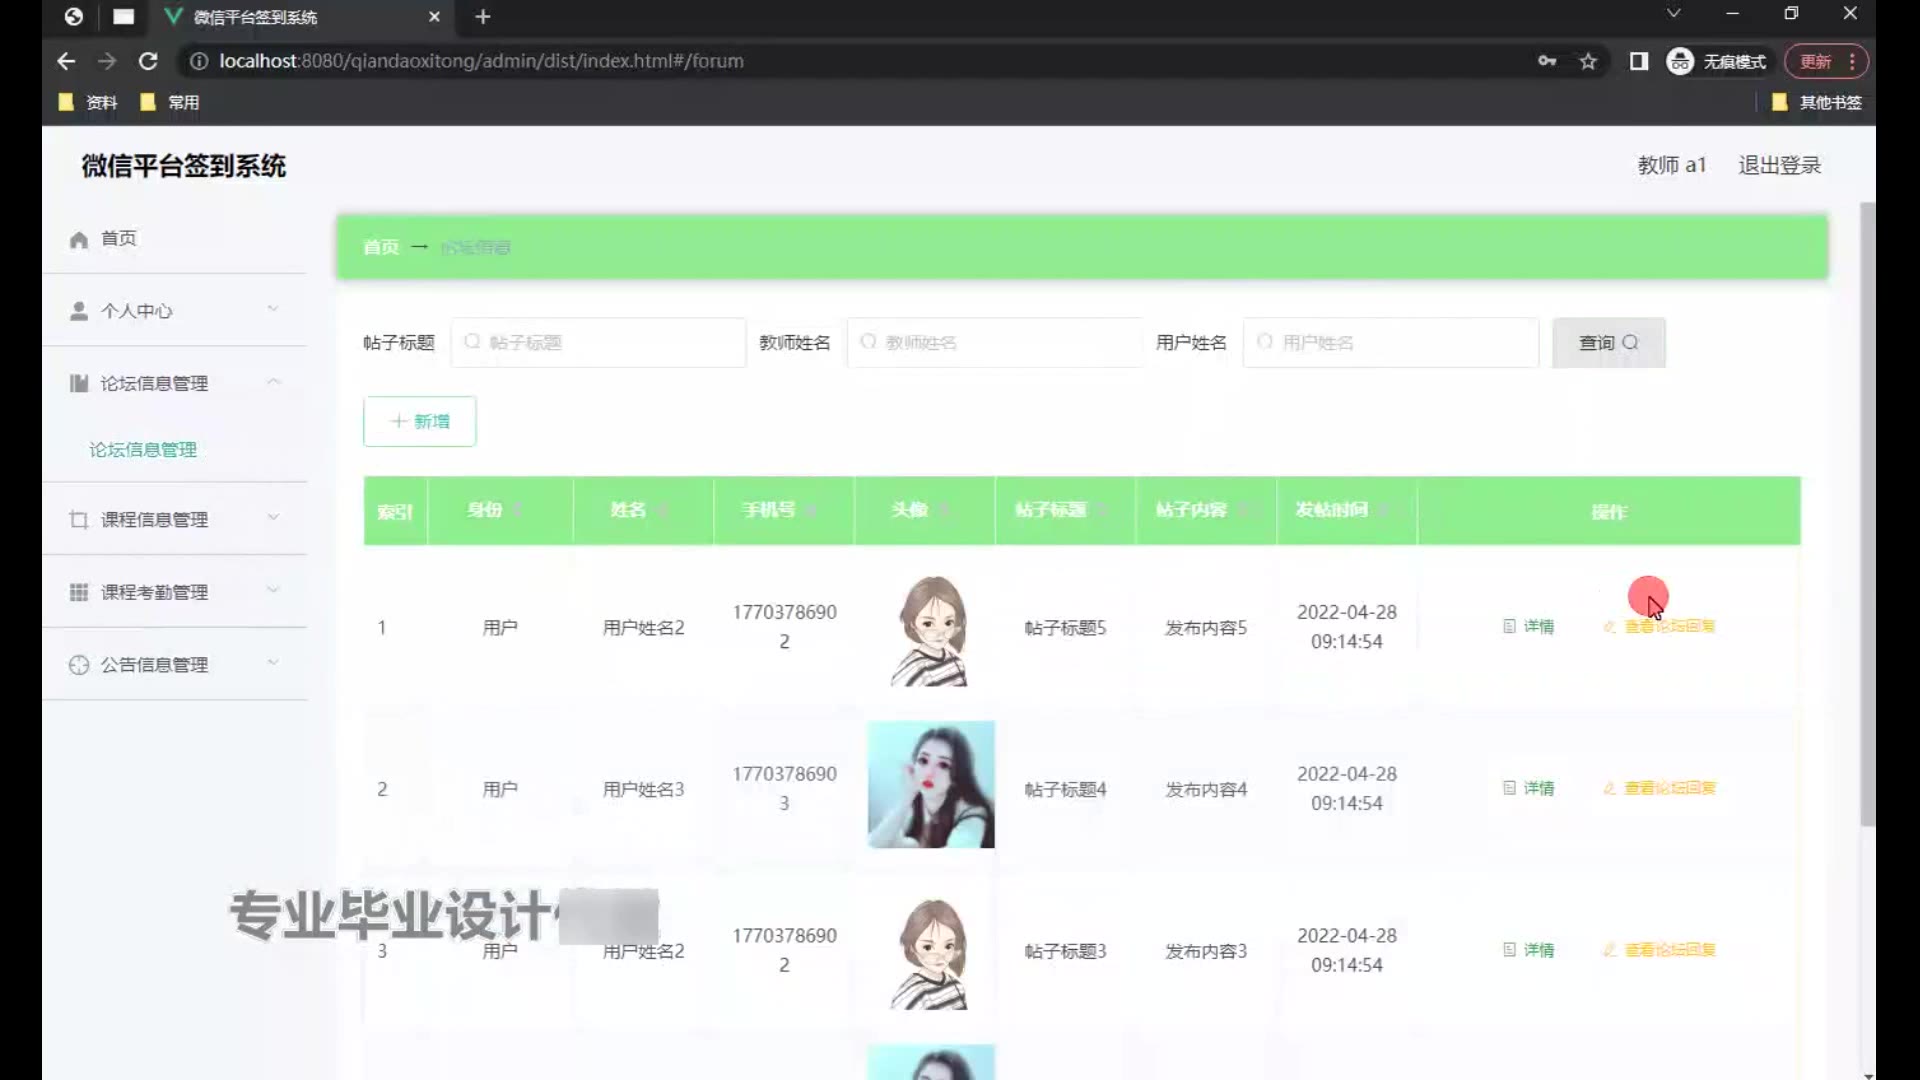
Task: Expand the 课程信息管理 menu chevron
Action: click(x=273, y=518)
